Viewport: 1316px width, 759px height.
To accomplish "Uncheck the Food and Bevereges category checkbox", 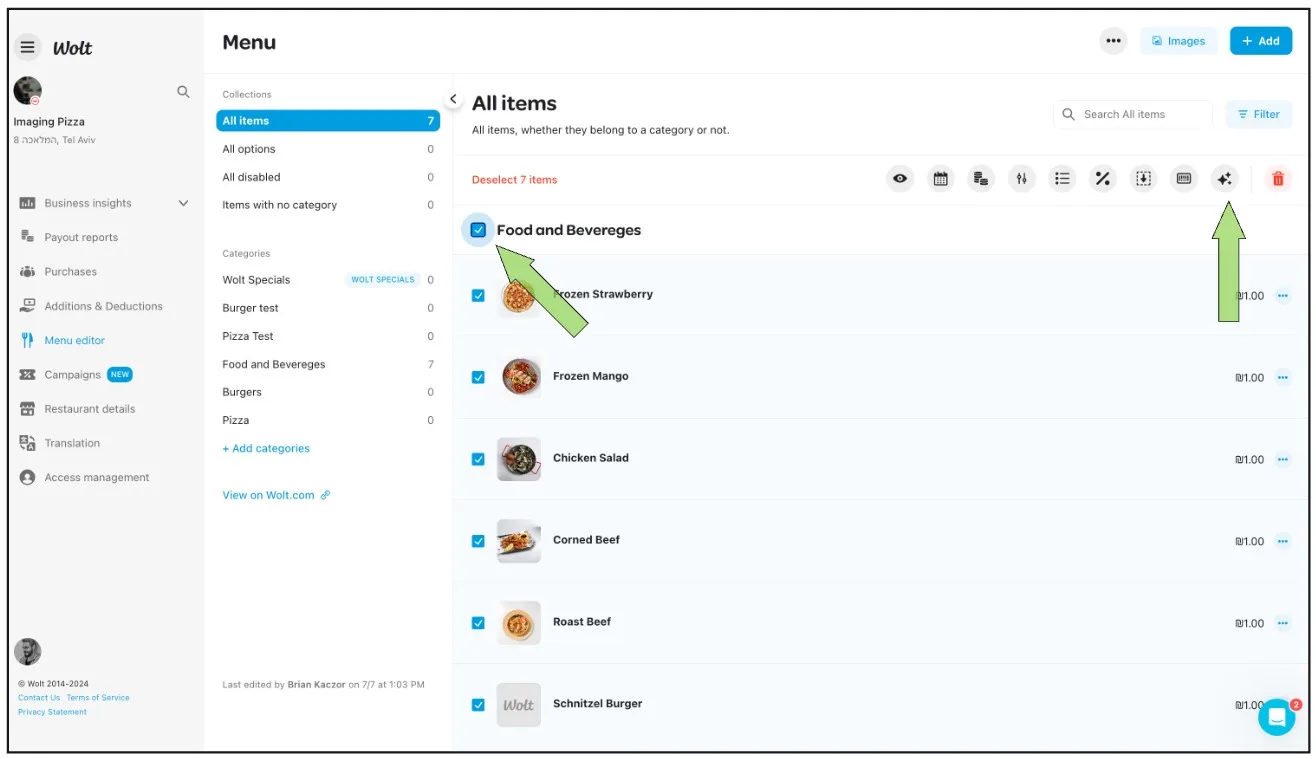I will 478,230.
